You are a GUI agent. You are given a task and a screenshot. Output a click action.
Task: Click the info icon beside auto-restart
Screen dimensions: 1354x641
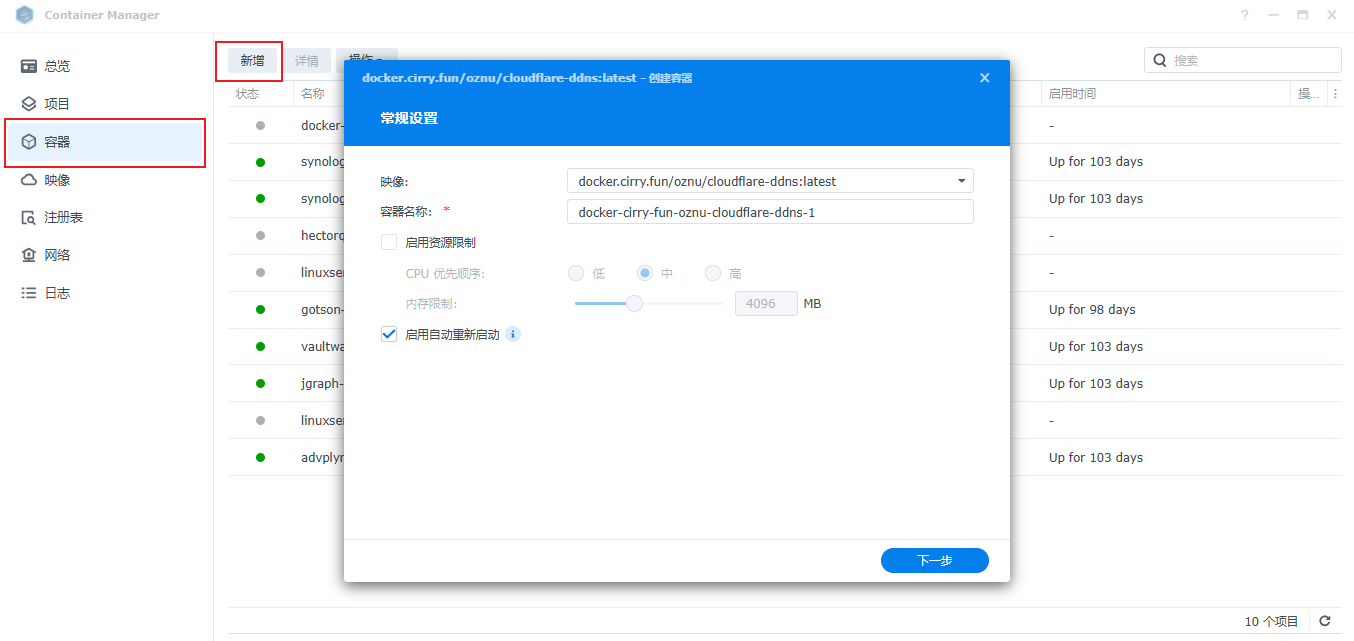513,335
